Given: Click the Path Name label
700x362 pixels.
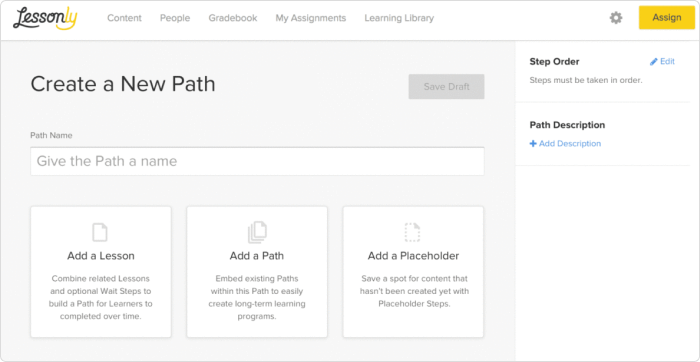Looking at the screenshot, I should pos(51,135).
